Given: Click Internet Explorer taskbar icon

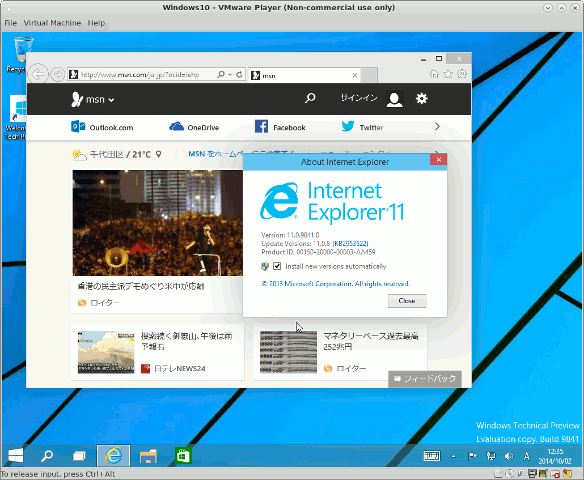Looking at the screenshot, I should pos(113,455).
